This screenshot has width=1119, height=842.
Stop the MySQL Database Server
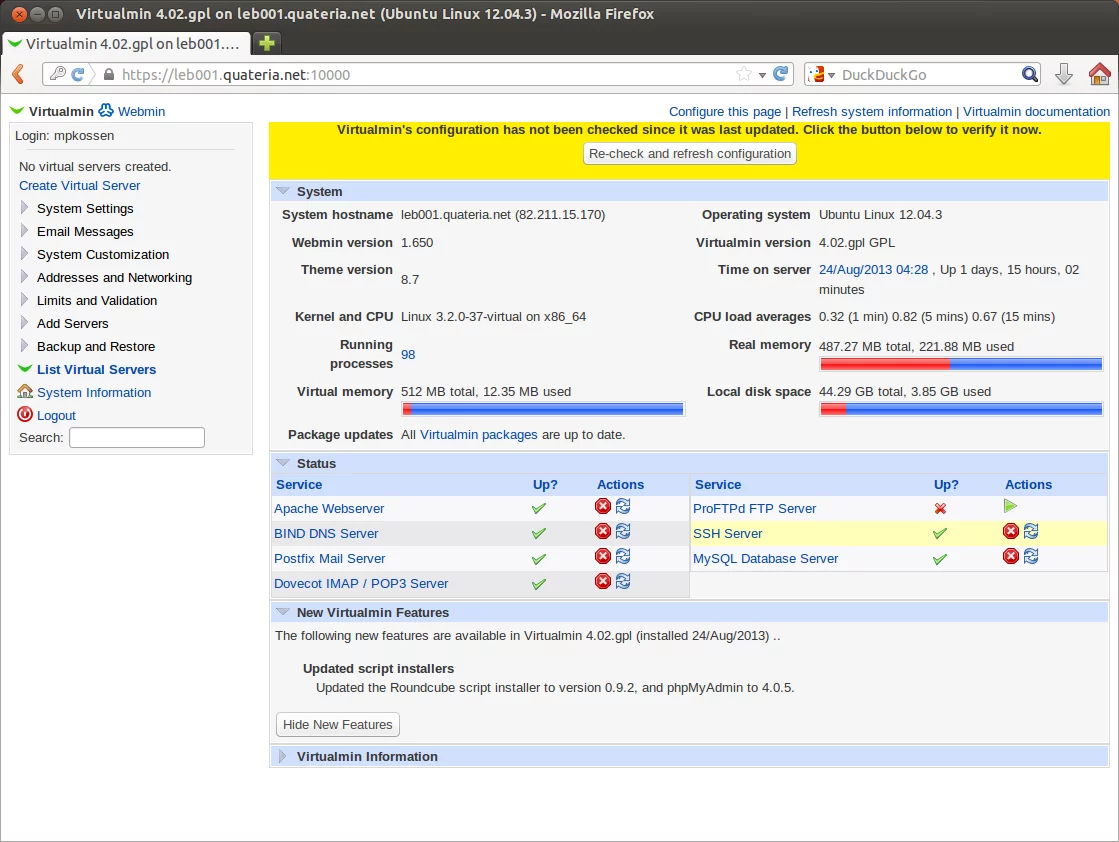pyautogui.click(x=1011, y=556)
